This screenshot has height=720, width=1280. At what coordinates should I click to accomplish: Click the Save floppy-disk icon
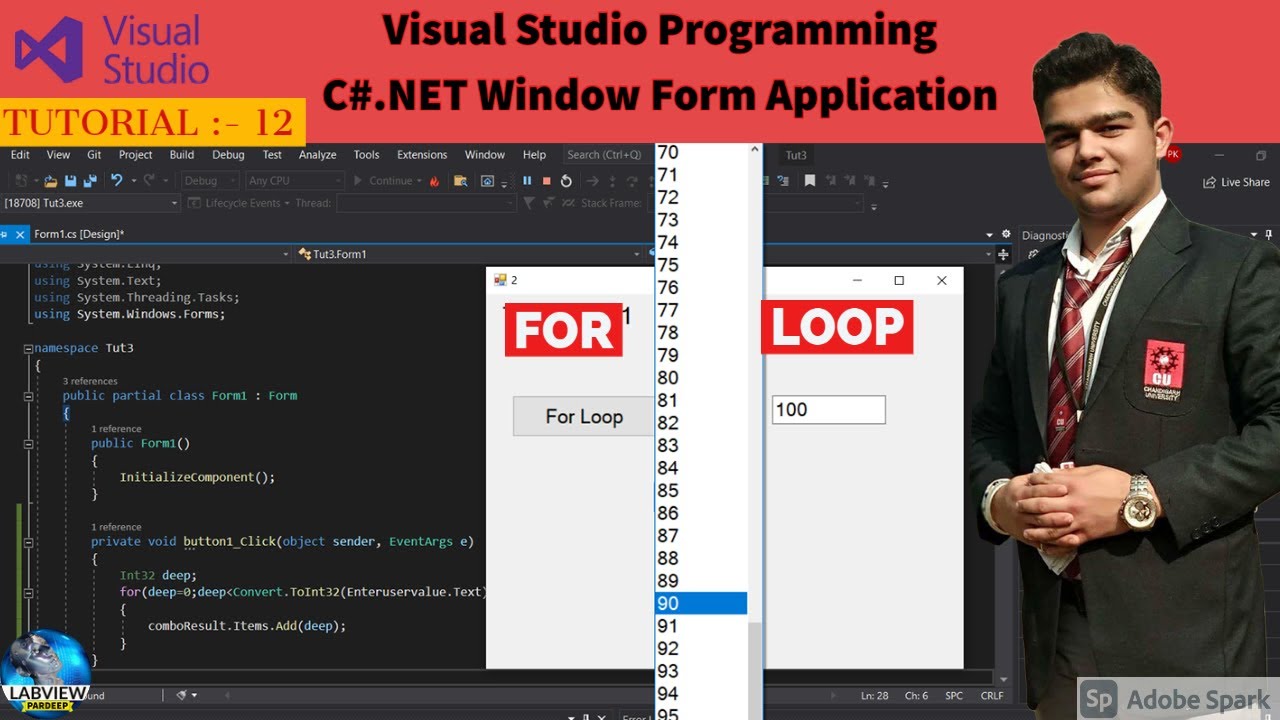tap(71, 181)
